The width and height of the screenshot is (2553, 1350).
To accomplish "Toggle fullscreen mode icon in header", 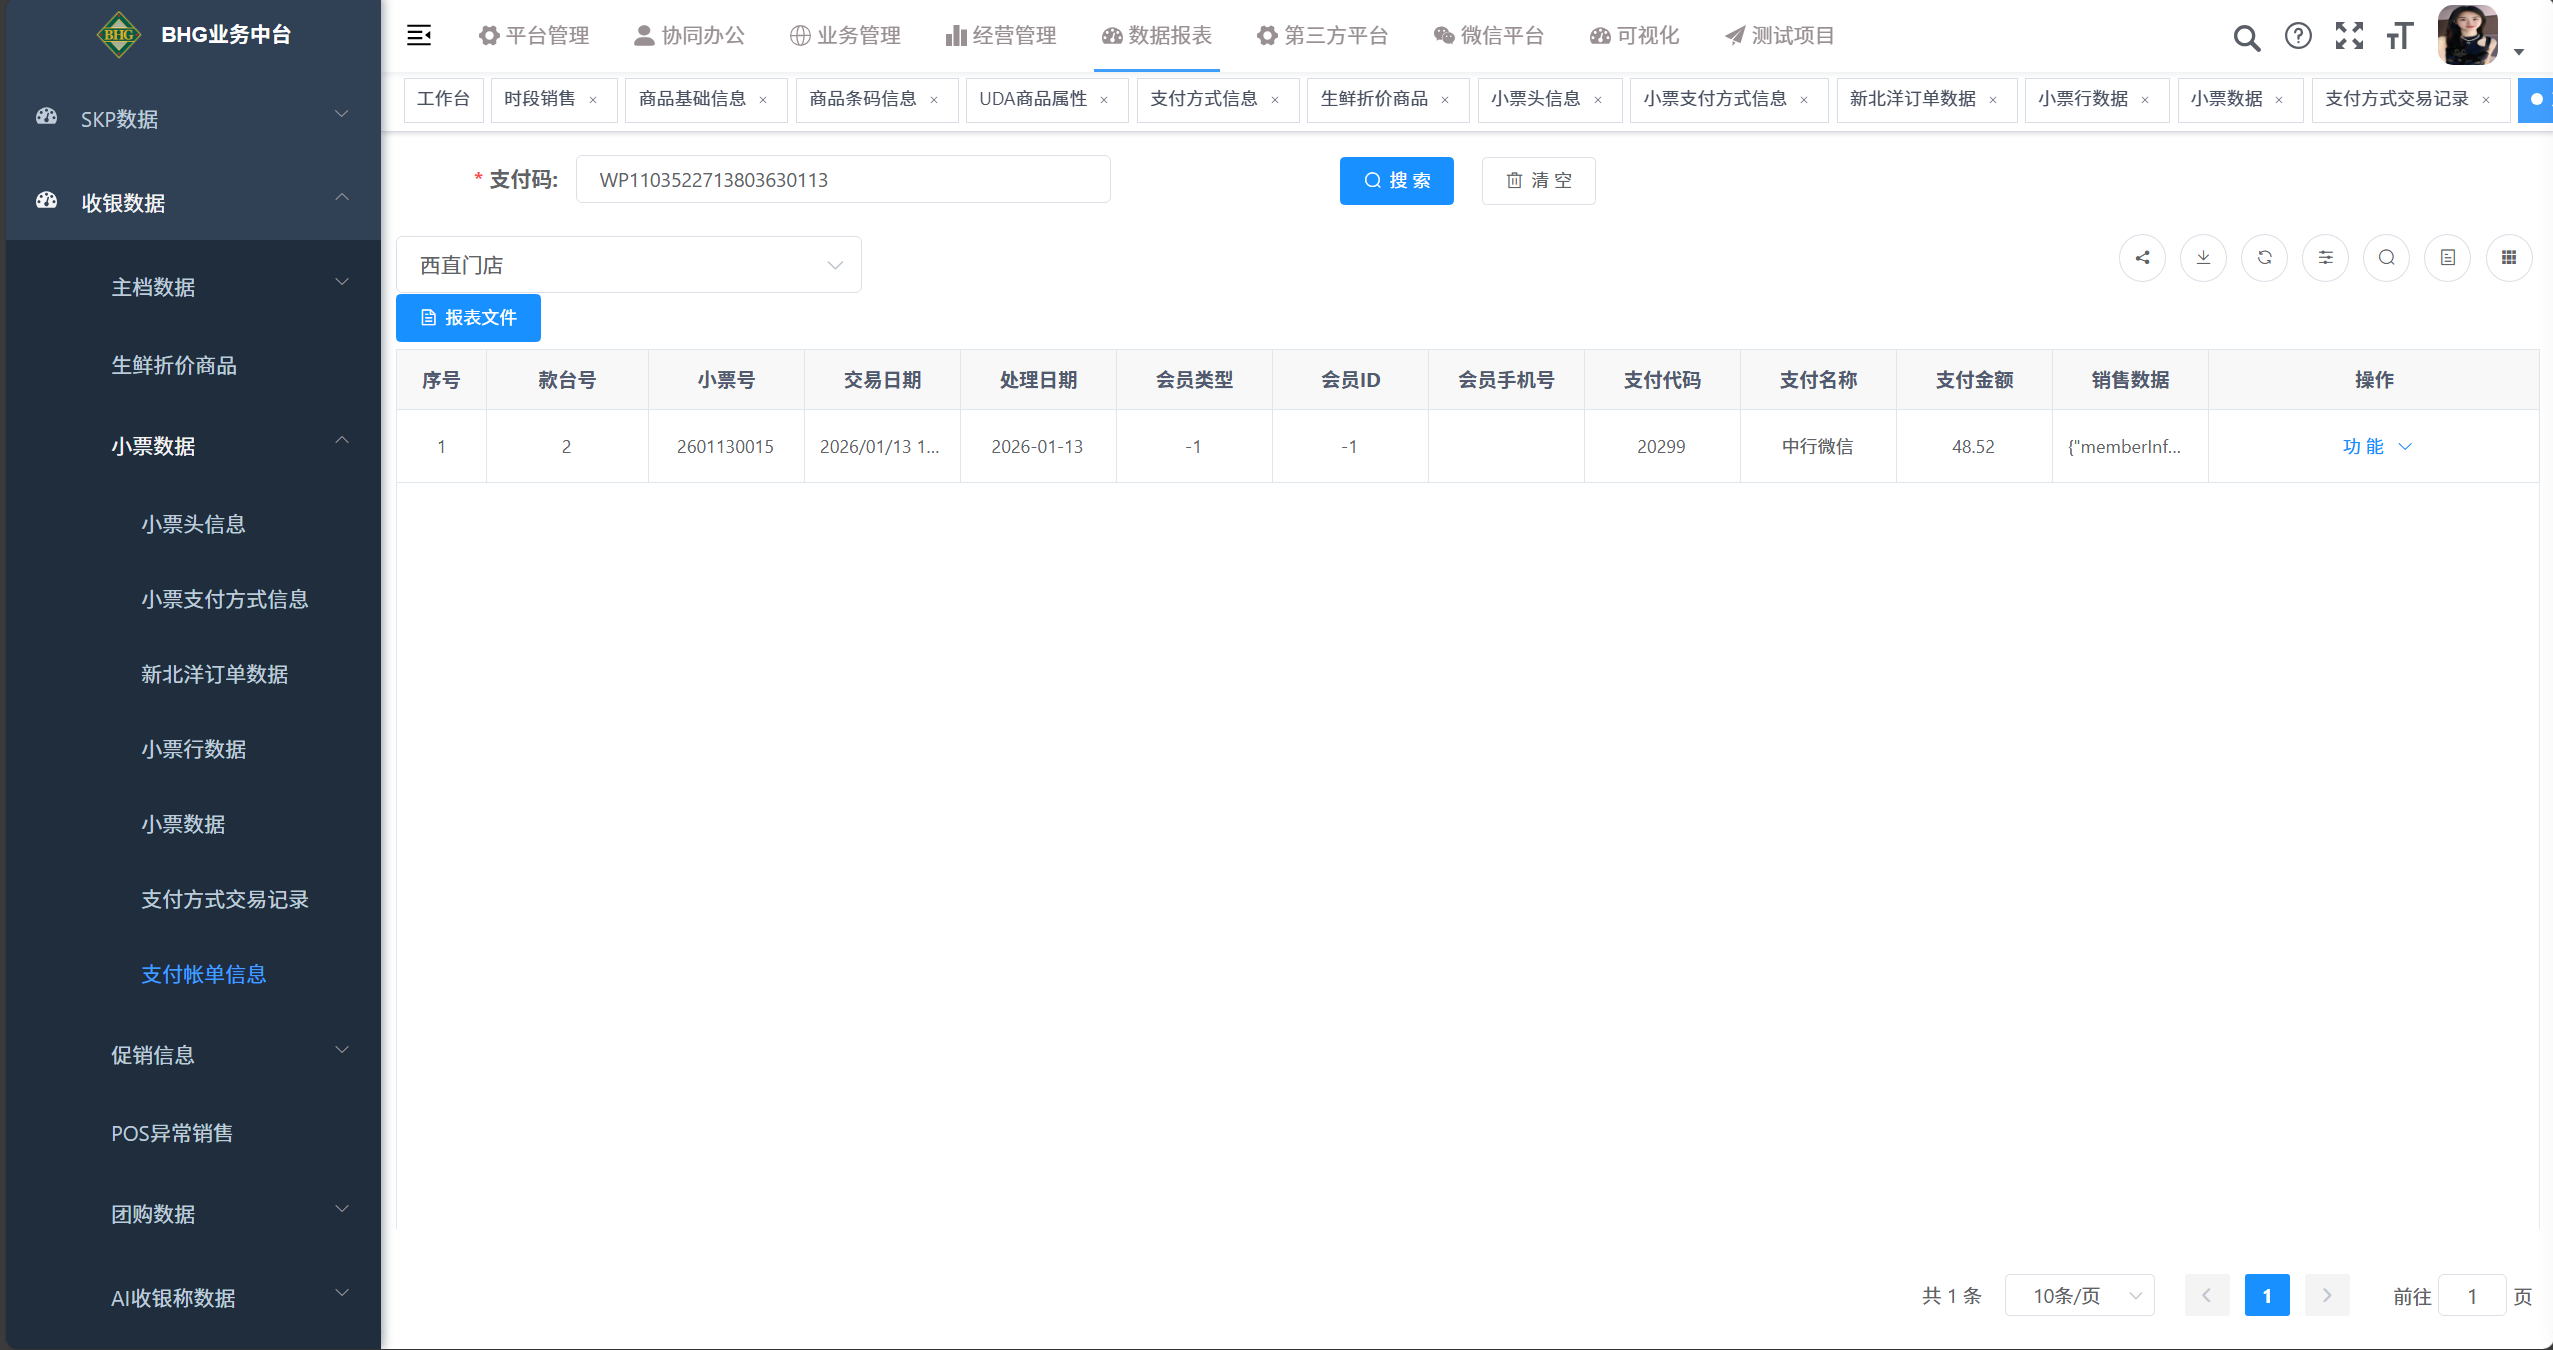I will 2349,36.
